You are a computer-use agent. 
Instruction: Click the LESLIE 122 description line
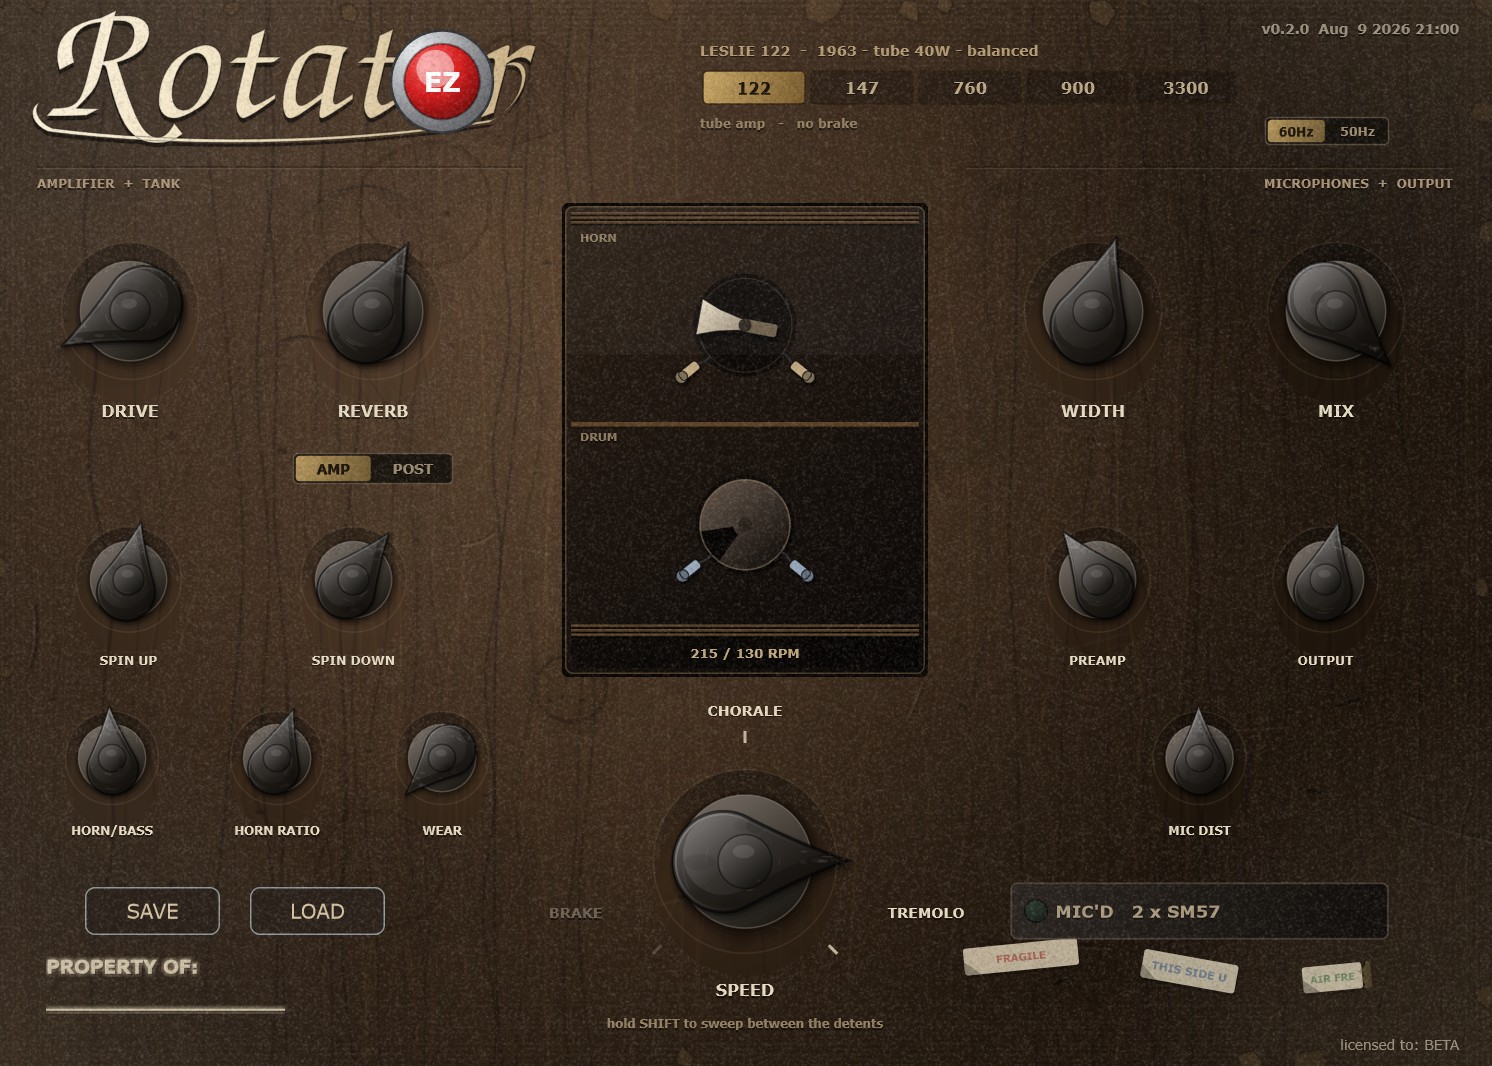(869, 51)
